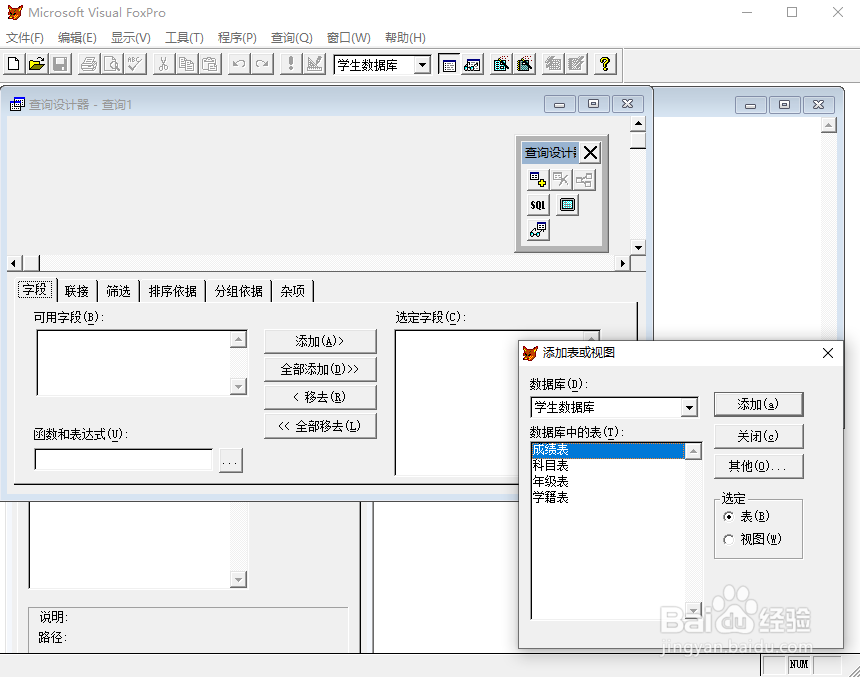860x677 pixels.
Task: Click the AutoReport toolbar icon
Action: (x=576, y=64)
